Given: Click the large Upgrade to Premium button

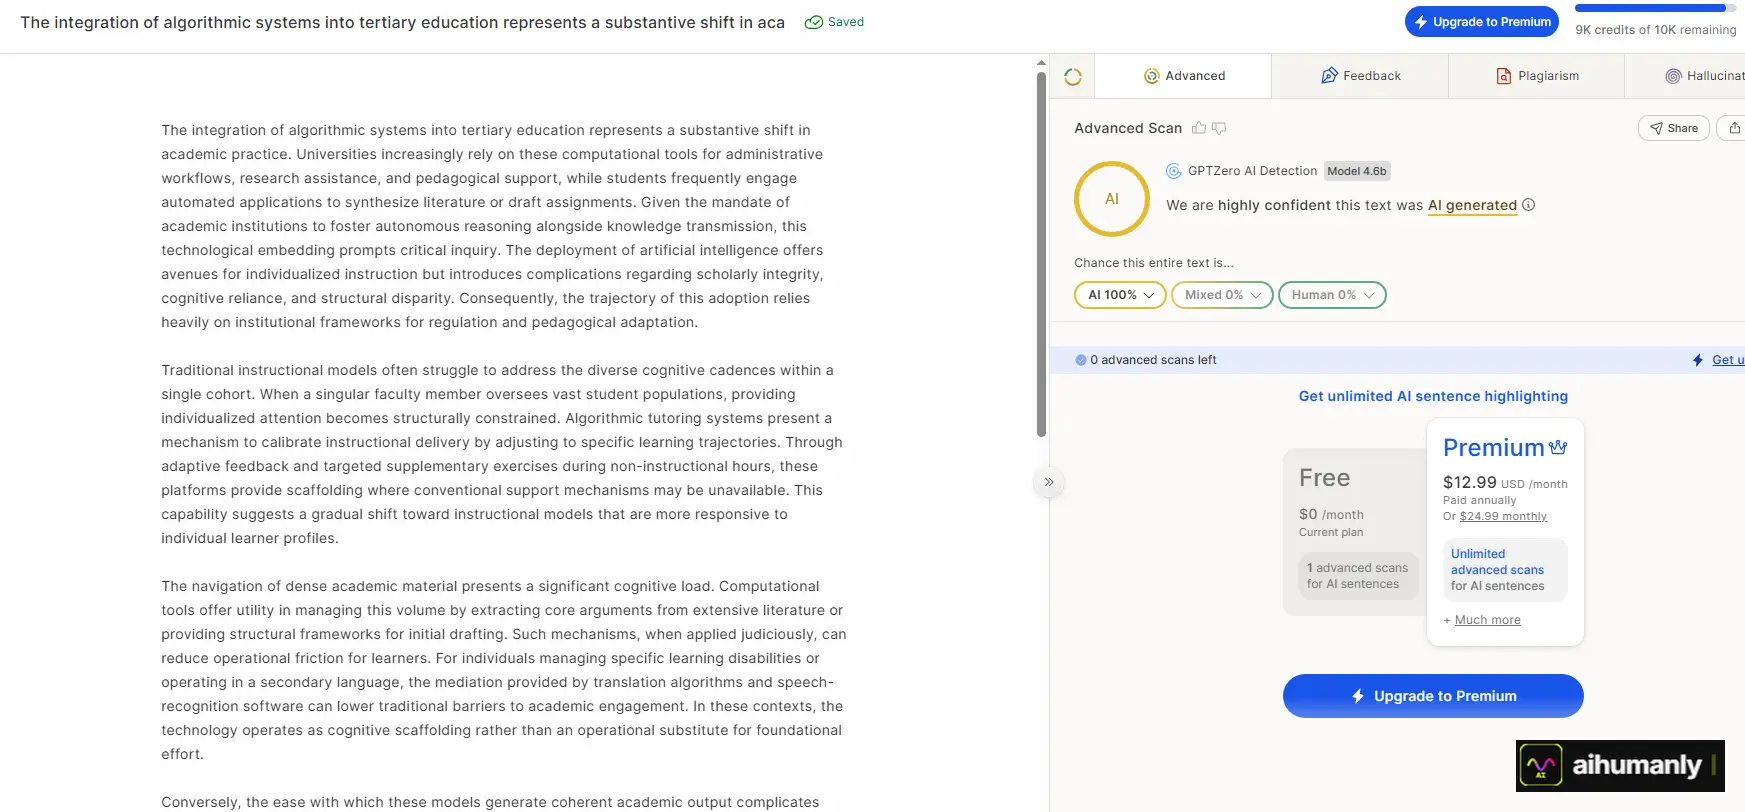Looking at the screenshot, I should pyautogui.click(x=1433, y=696).
